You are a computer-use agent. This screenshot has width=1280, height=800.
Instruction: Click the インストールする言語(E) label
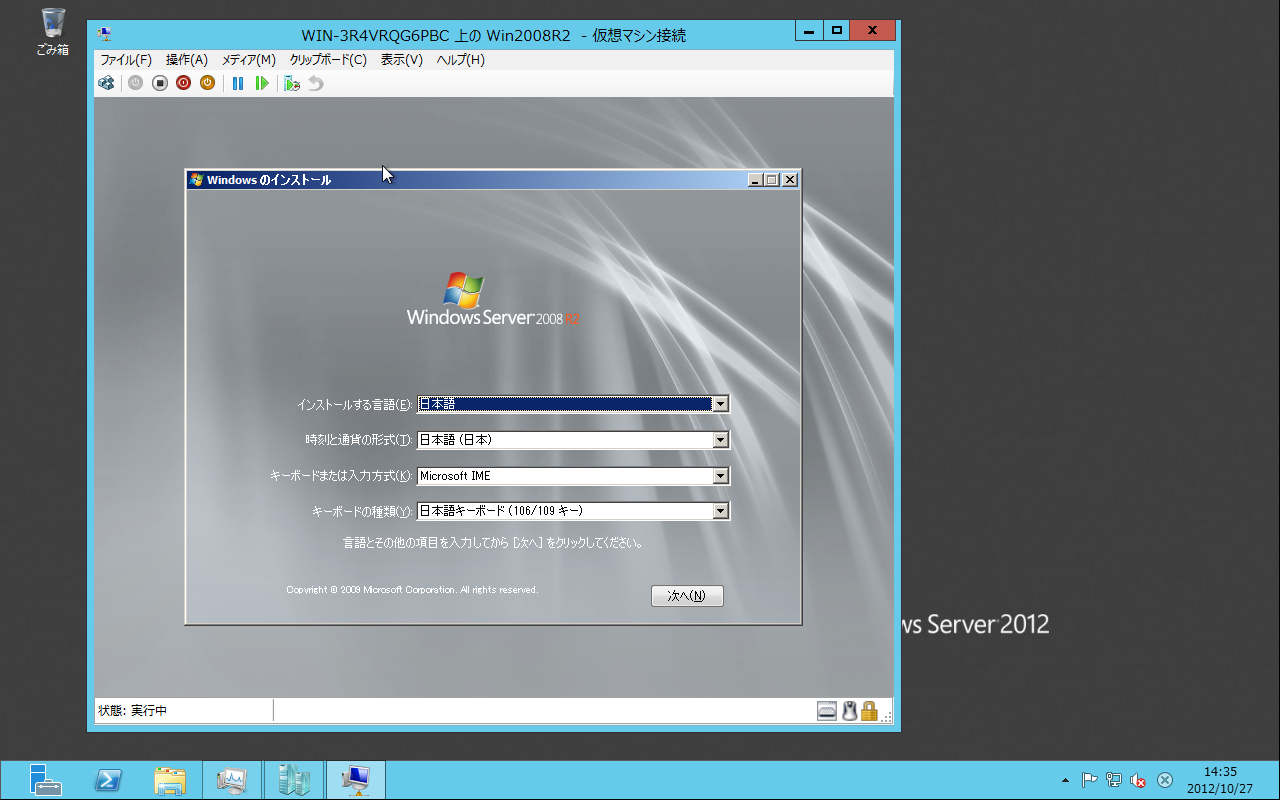[x=354, y=405]
